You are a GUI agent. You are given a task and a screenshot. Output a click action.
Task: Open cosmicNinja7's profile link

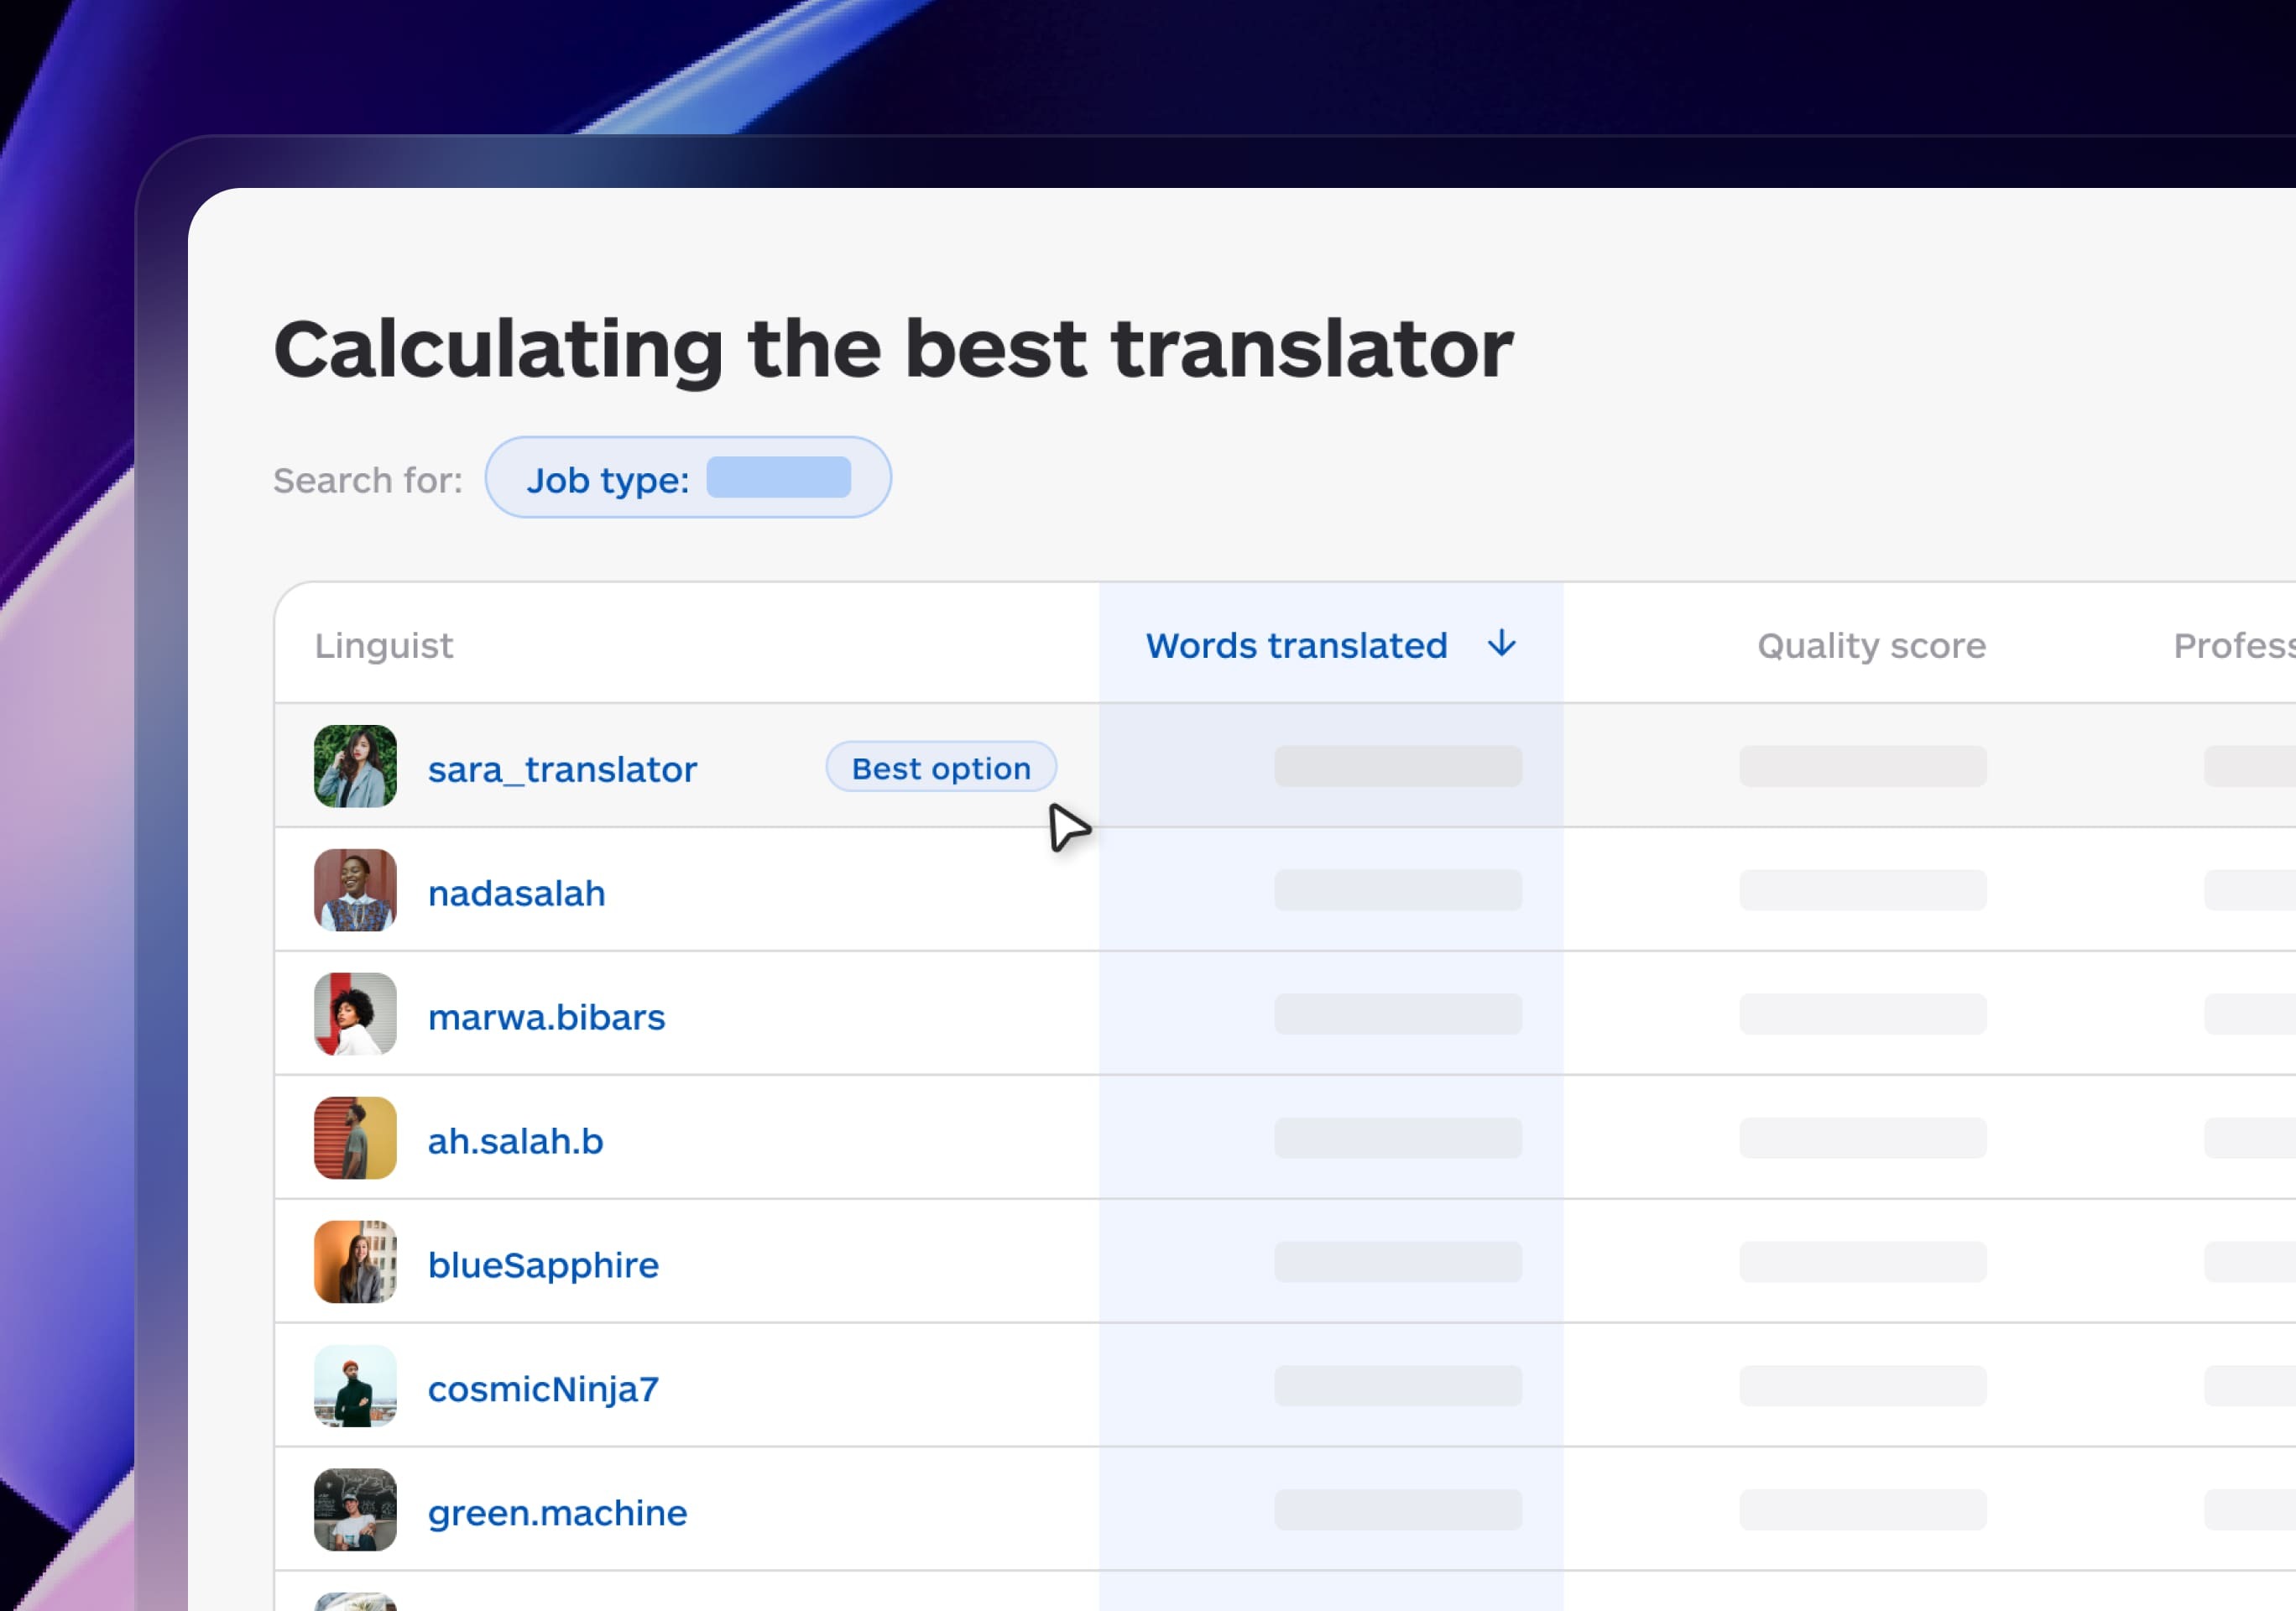pyautogui.click(x=543, y=1387)
